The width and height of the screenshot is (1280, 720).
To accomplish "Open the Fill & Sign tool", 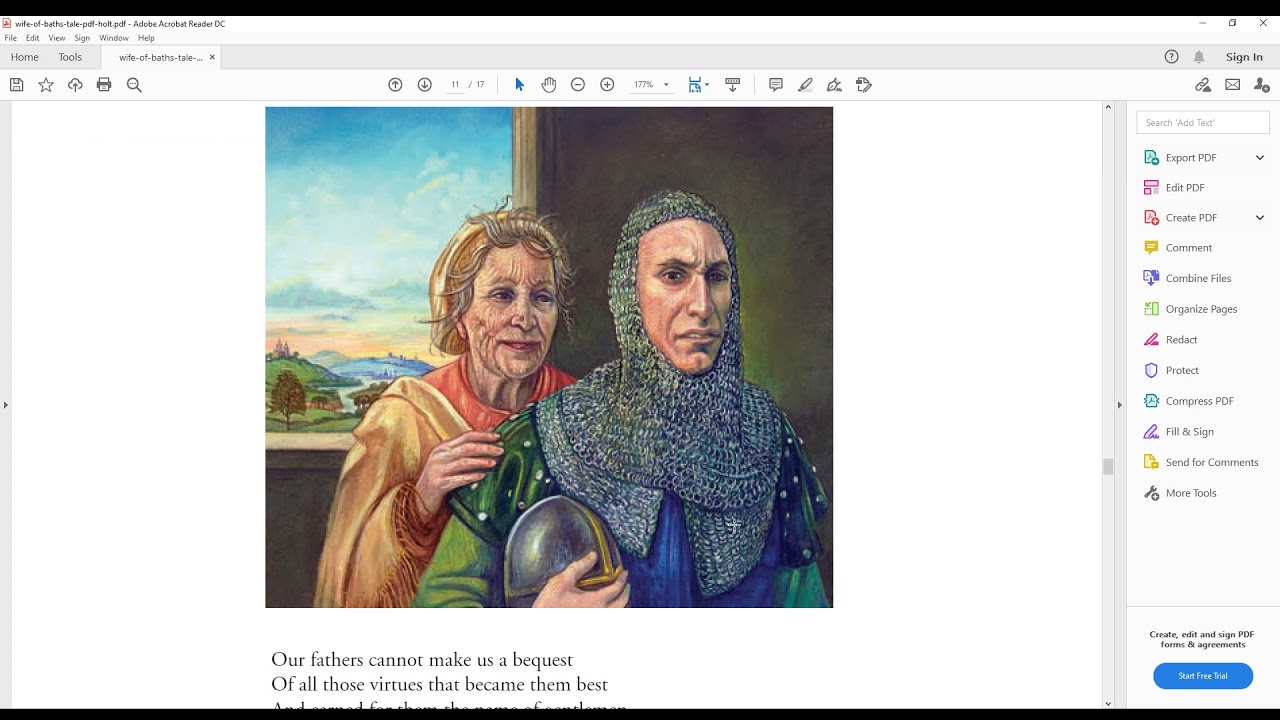I will 1189,432.
